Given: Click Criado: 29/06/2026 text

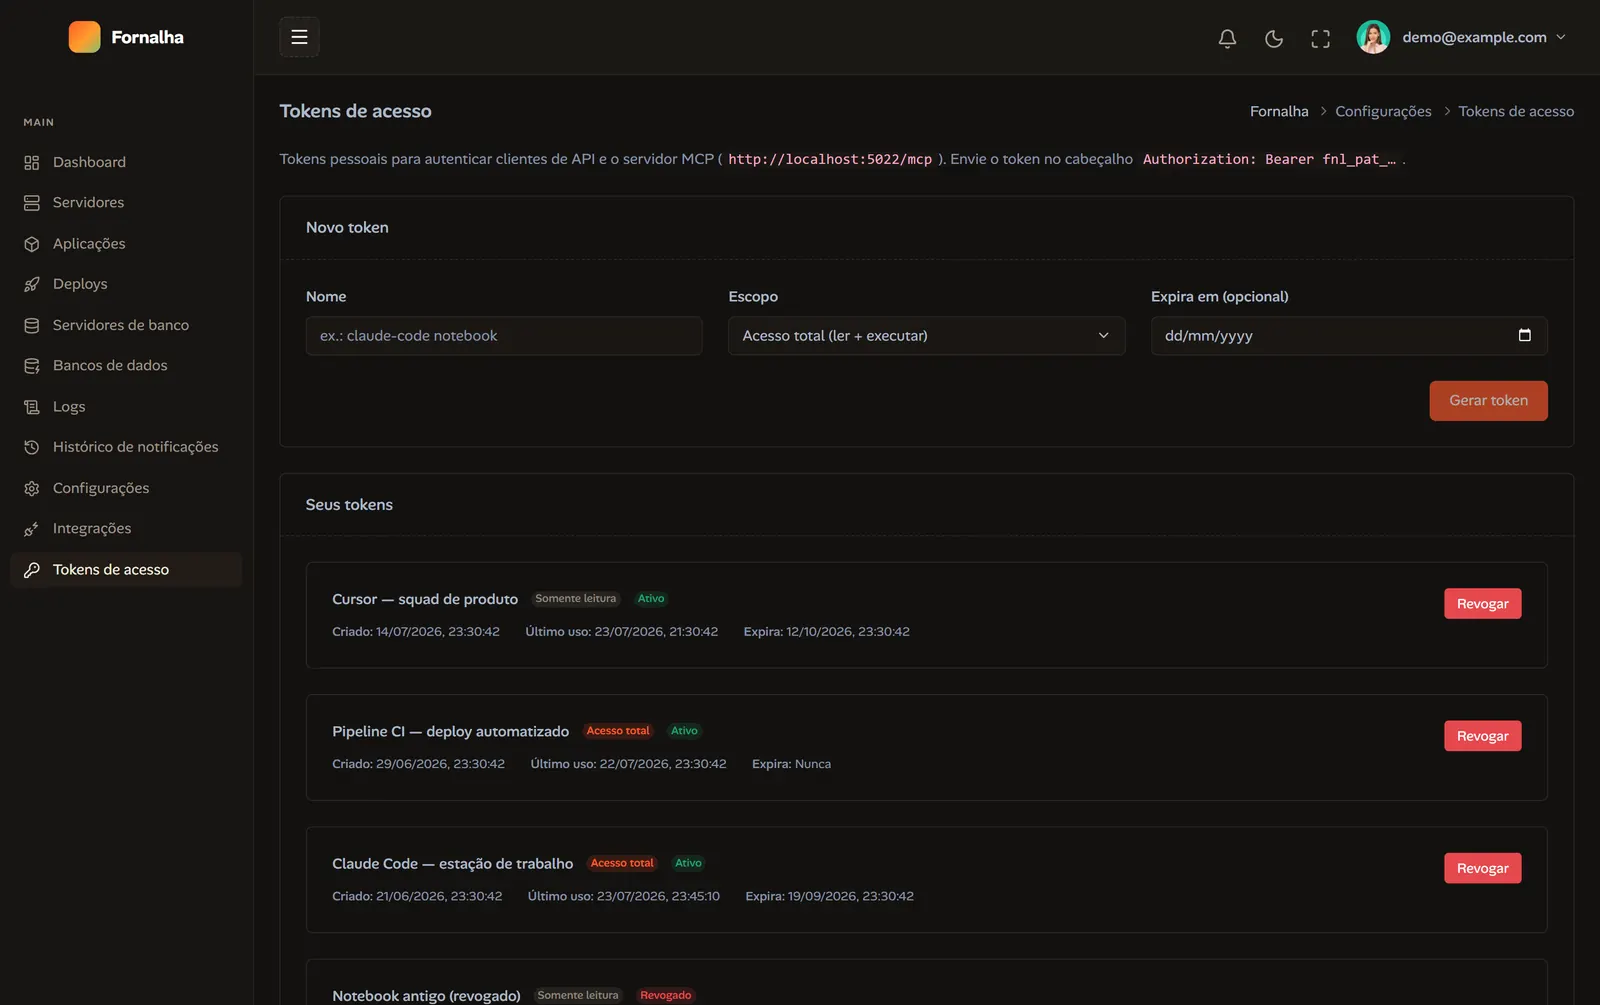Looking at the screenshot, I should coord(418,764).
